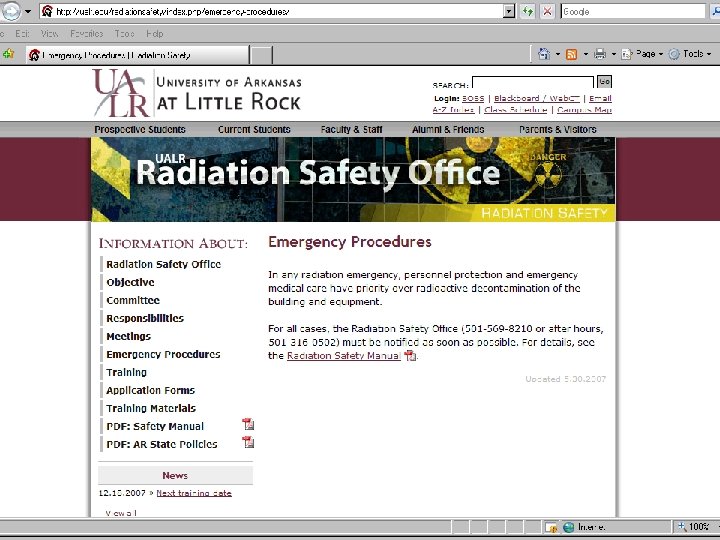The width and height of the screenshot is (720, 540).
Task: Click PDF icon after Radiation Safety Manual link
Action: 410,355
